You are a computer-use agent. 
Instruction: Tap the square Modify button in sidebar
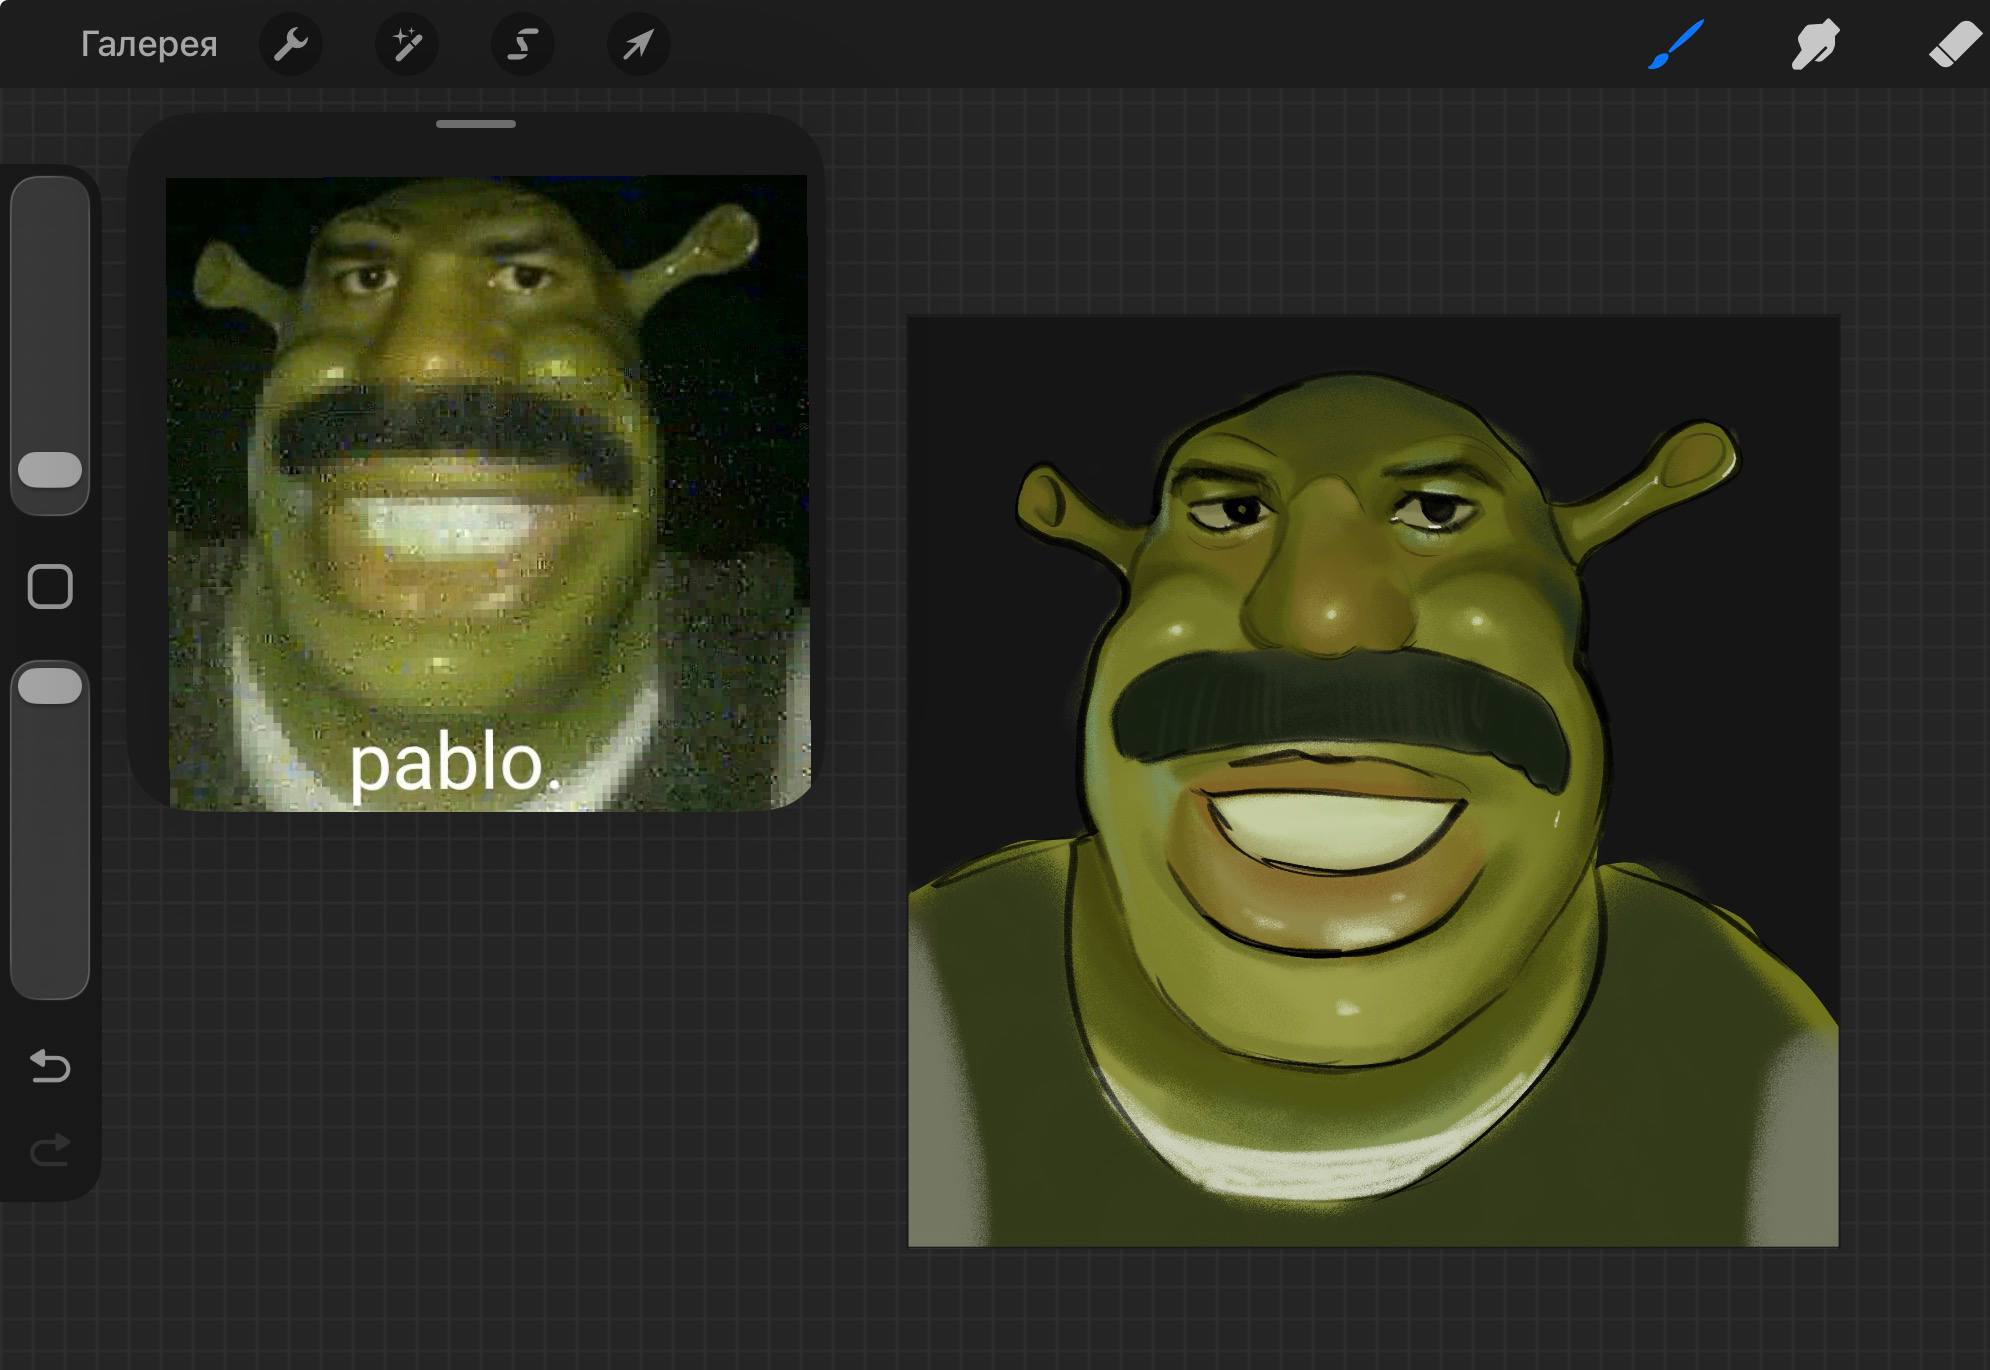coord(50,587)
